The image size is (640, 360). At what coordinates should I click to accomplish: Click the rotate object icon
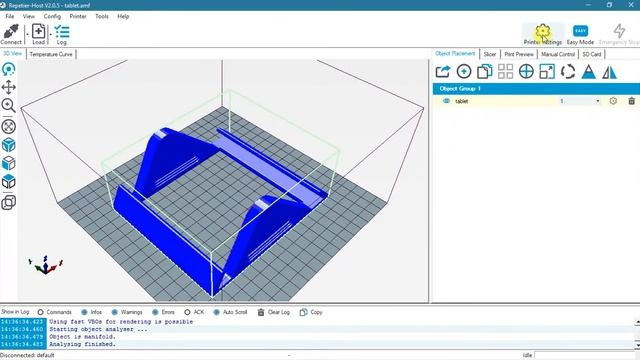tap(568, 71)
